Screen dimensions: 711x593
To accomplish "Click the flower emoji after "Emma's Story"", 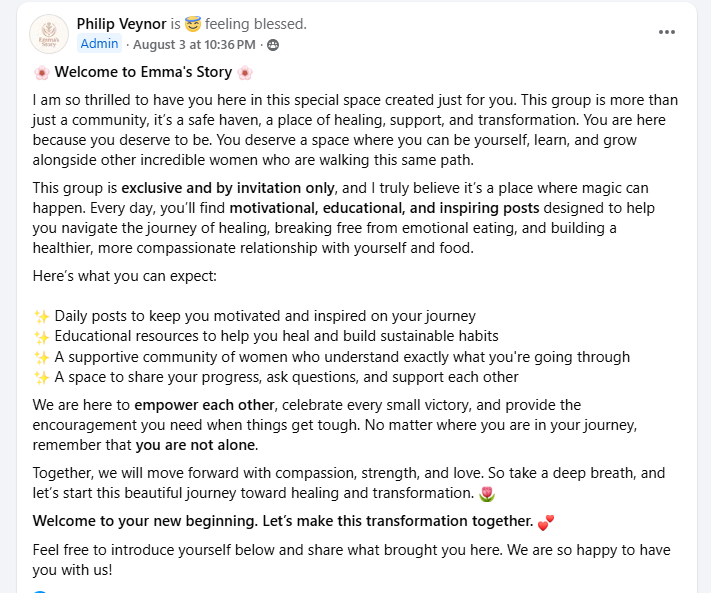I will pos(245,73).
